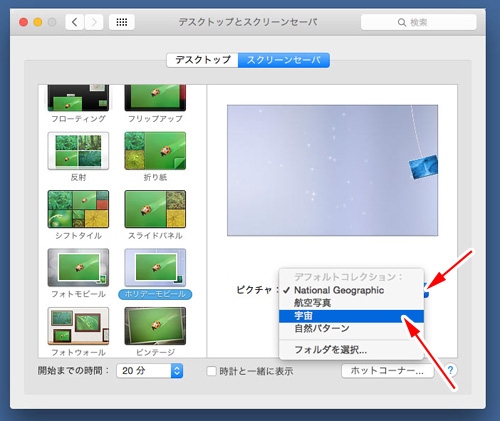Enable 時計と一緒に表示 checkbox
The image size is (500, 421).
click(212, 371)
